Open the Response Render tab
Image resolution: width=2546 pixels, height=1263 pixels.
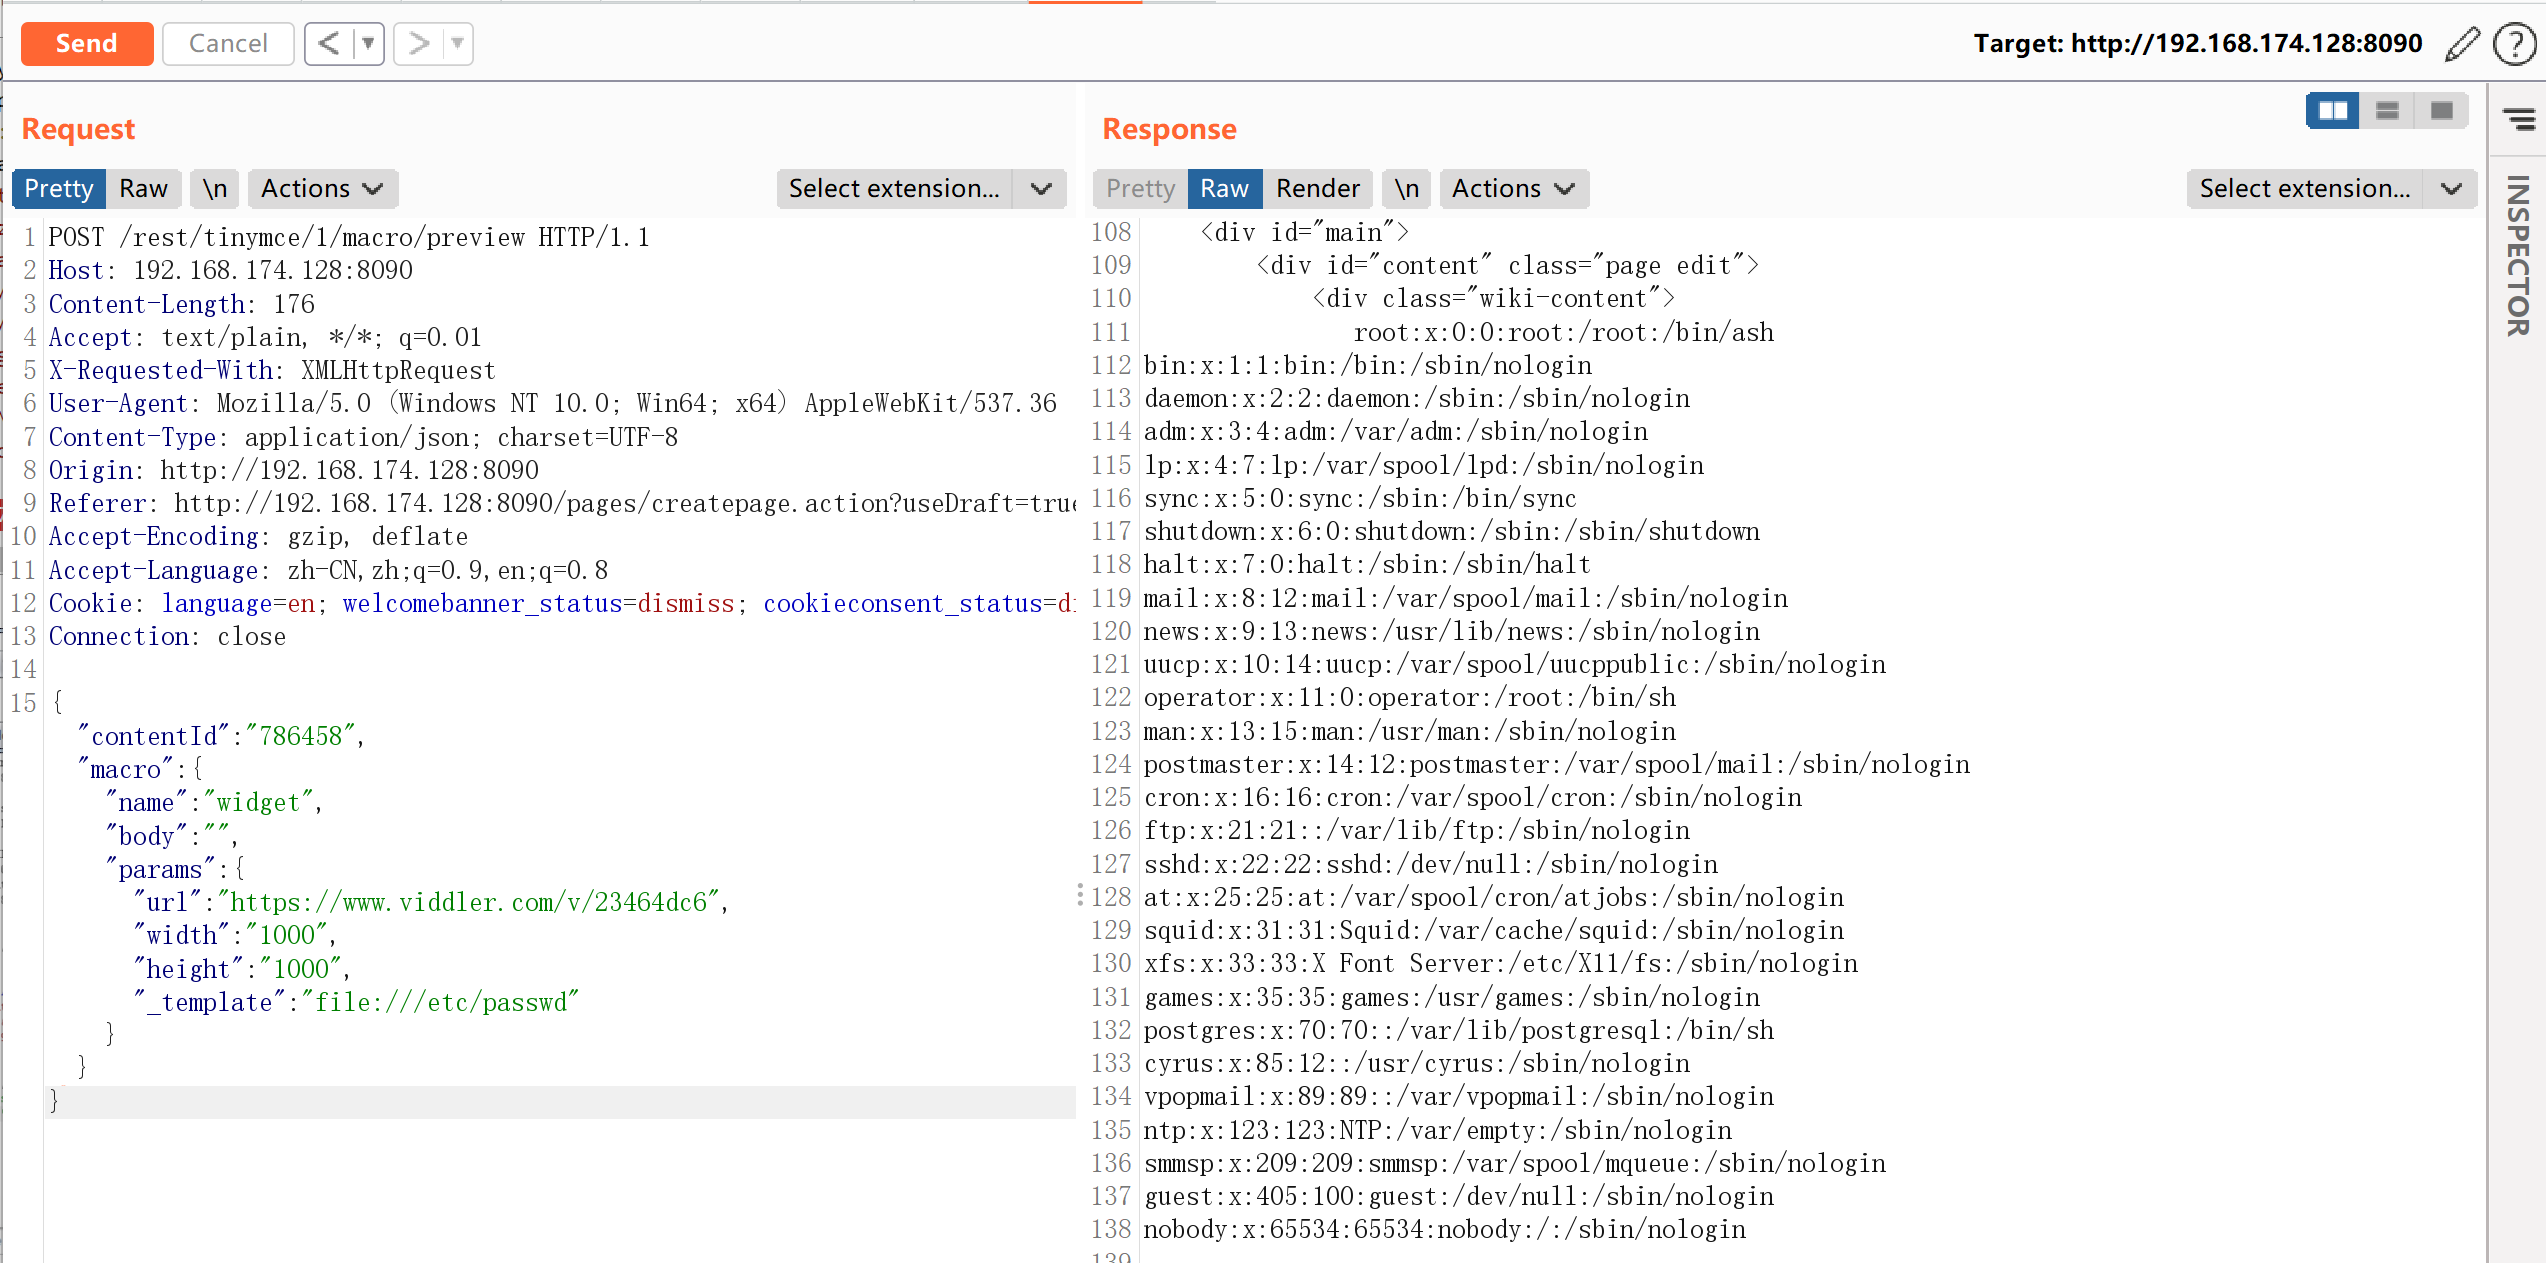pyautogui.click(x=1317, y=189)
